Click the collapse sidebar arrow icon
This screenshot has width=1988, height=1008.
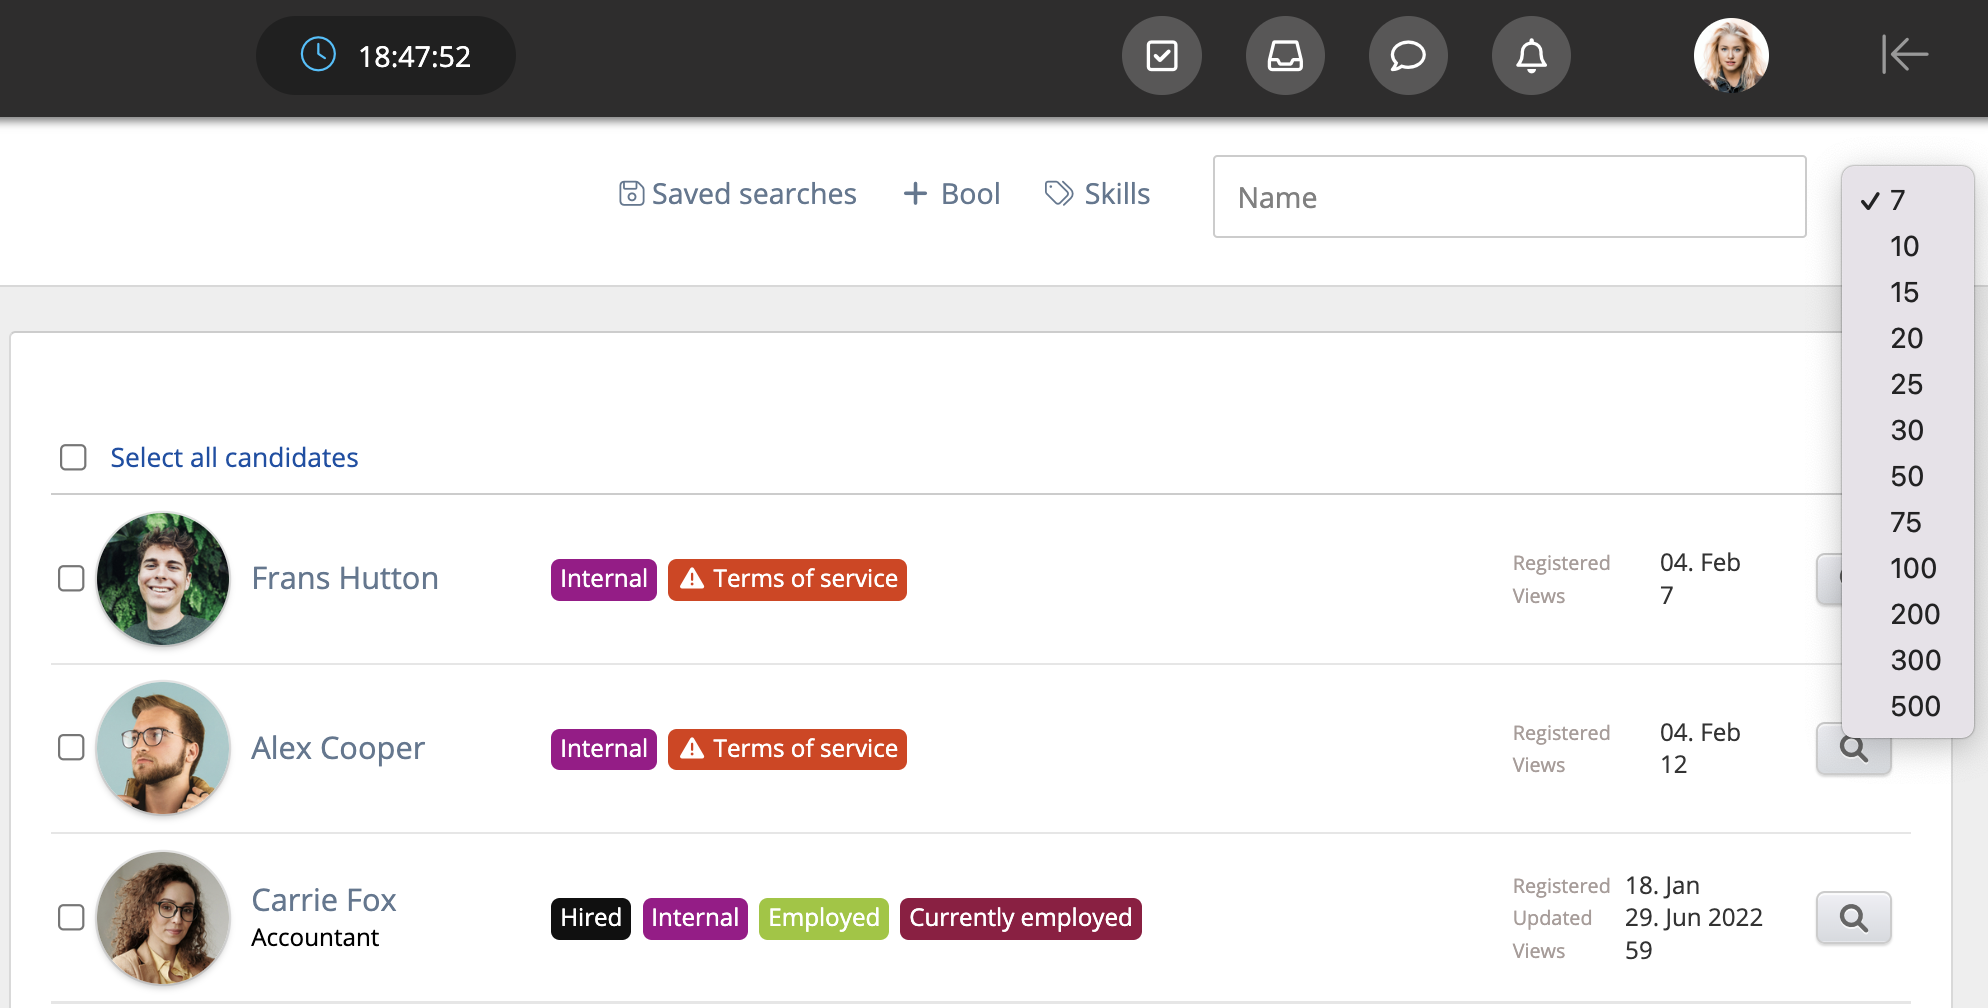pos(1904,55)
